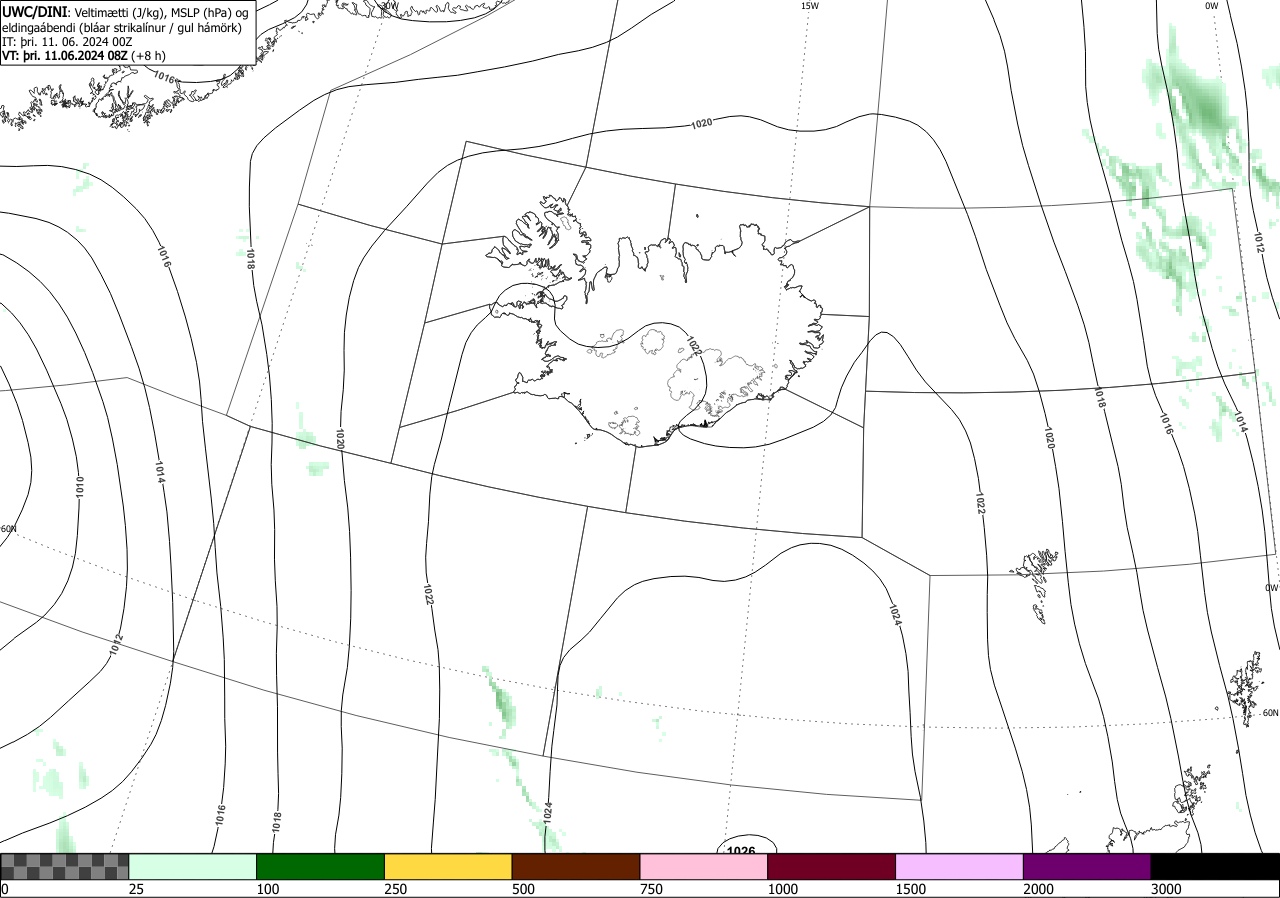Select the pale green 25–100 legend swatch
This screenshot has width=1280, height=898.
click(x=193, y=866)
